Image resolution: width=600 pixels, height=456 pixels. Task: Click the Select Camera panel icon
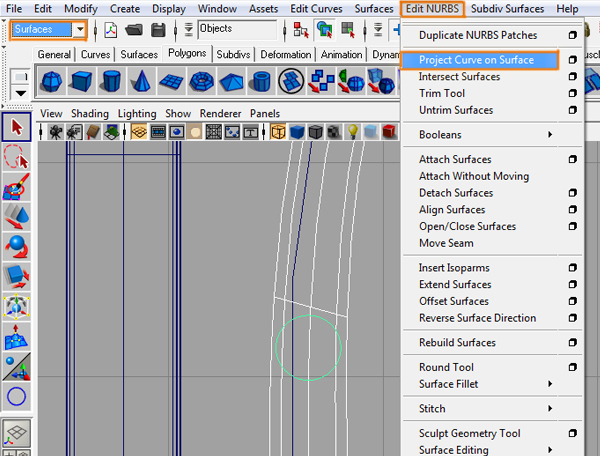(56, 132)
